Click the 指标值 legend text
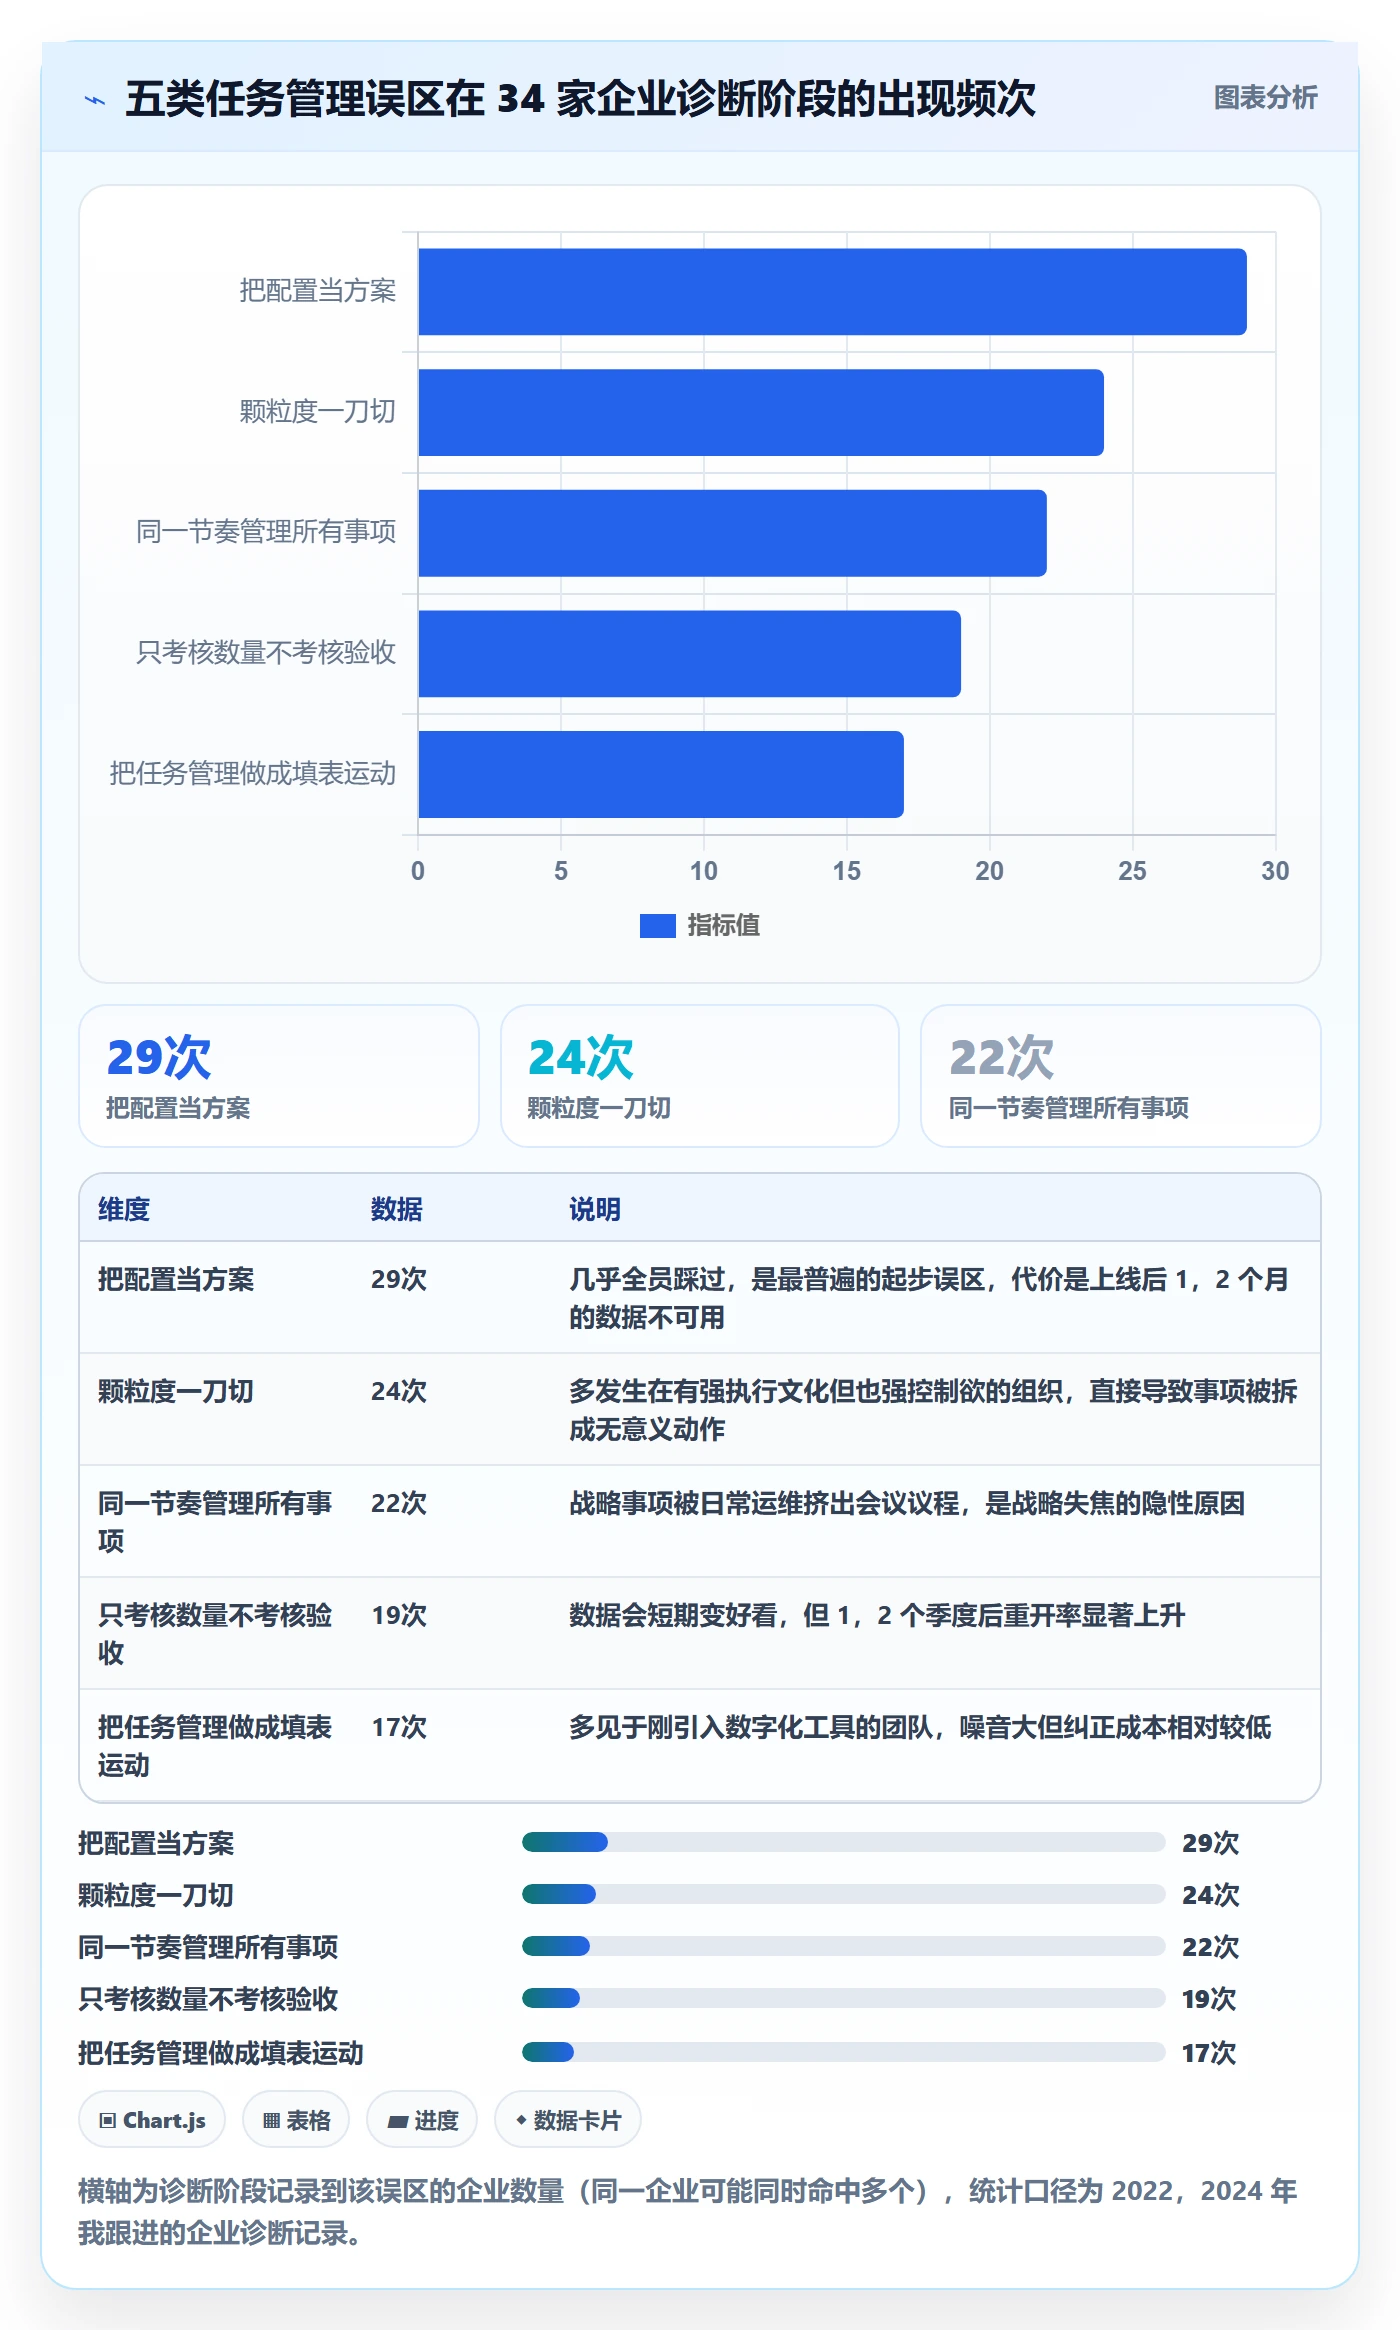 [723, 926]
